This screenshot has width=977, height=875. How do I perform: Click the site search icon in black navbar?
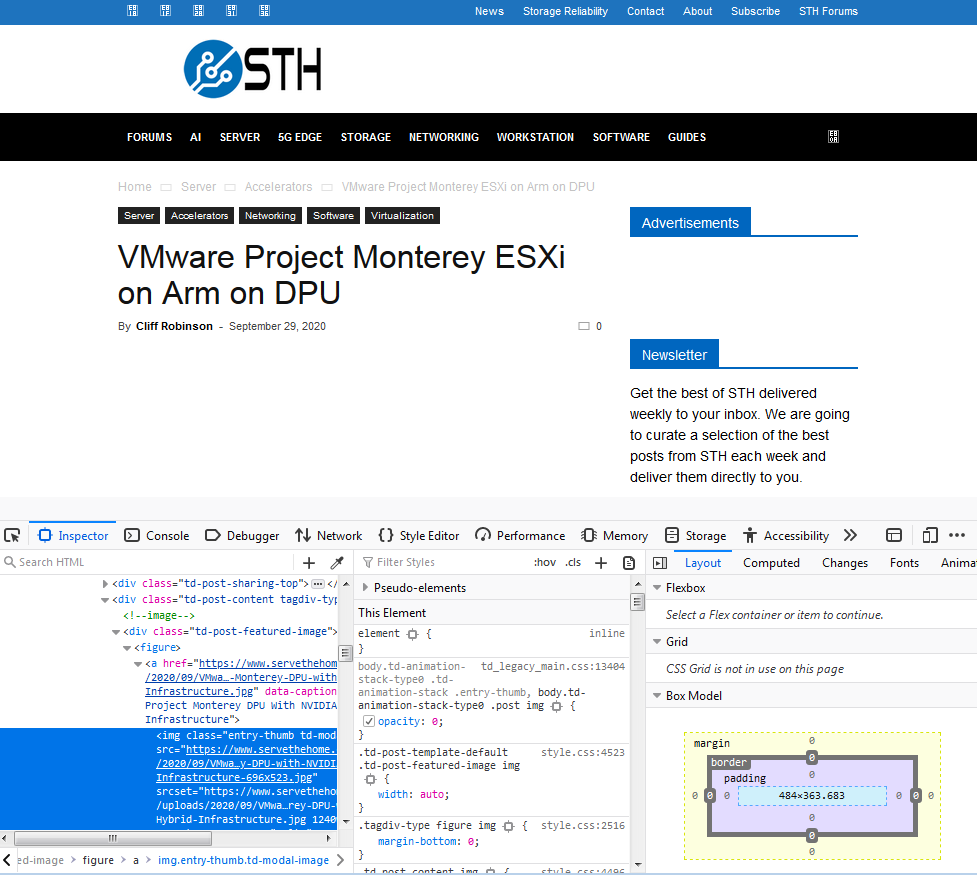(x=833, y=137)
